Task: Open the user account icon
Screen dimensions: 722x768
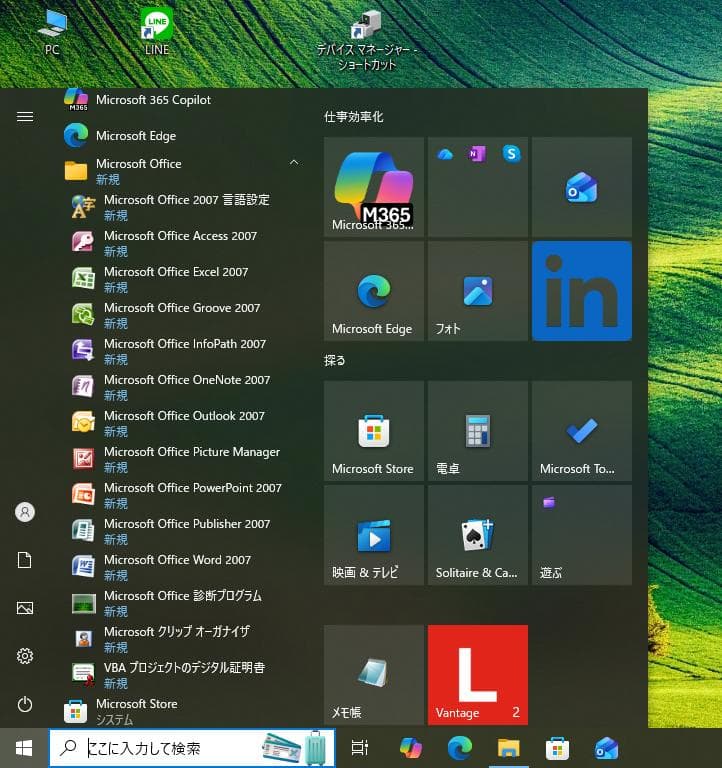Action: click(x=25, y=512)
